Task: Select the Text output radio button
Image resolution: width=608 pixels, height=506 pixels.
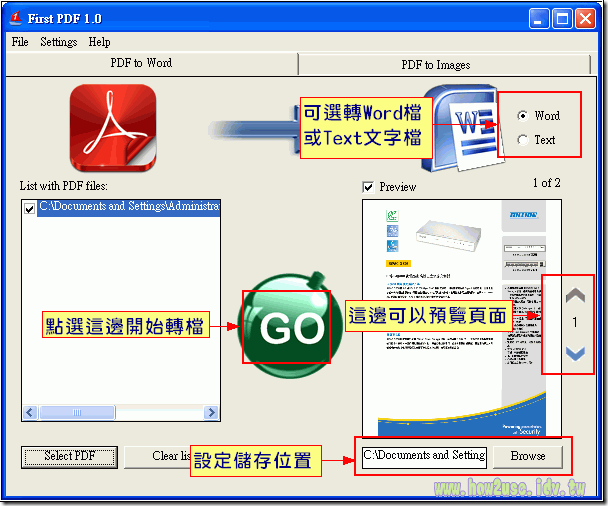Action: (x=523, y=140)
